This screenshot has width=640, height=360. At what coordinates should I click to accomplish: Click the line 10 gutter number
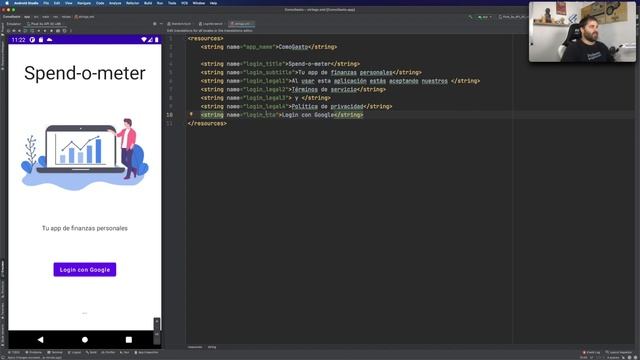(x=169, y=115)
